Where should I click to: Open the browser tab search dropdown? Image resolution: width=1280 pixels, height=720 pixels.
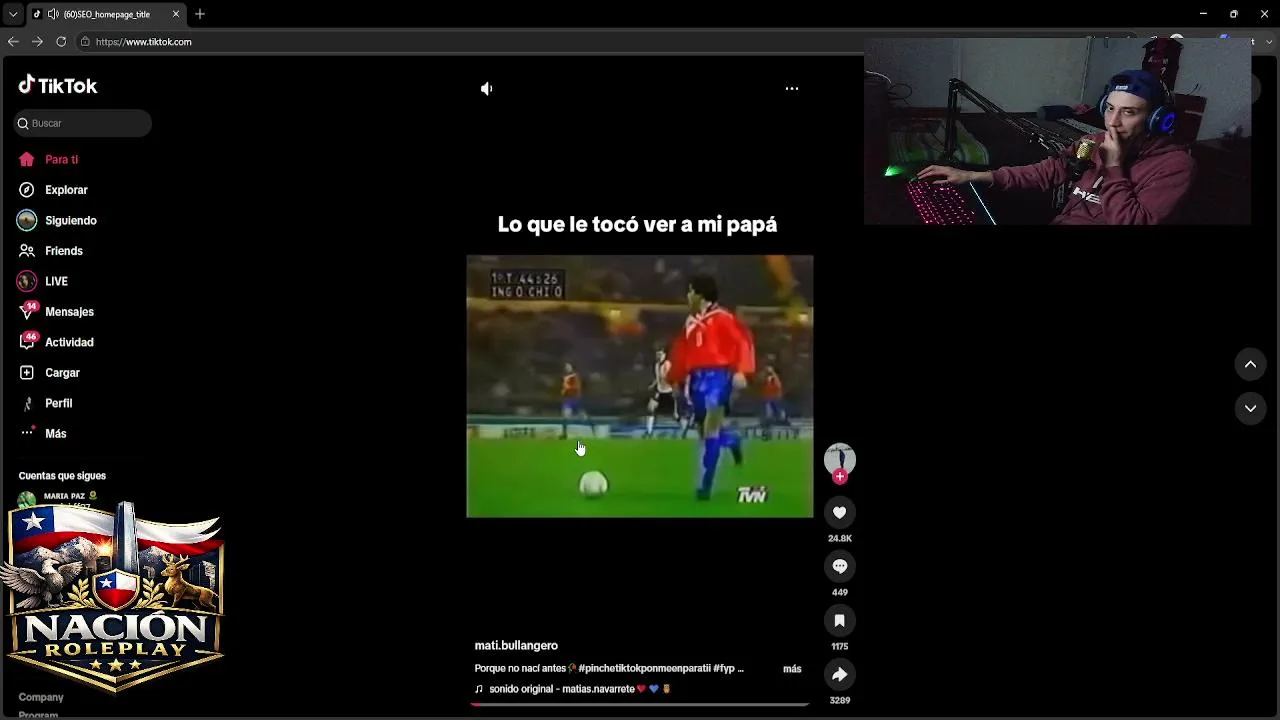tap(13, 14)
